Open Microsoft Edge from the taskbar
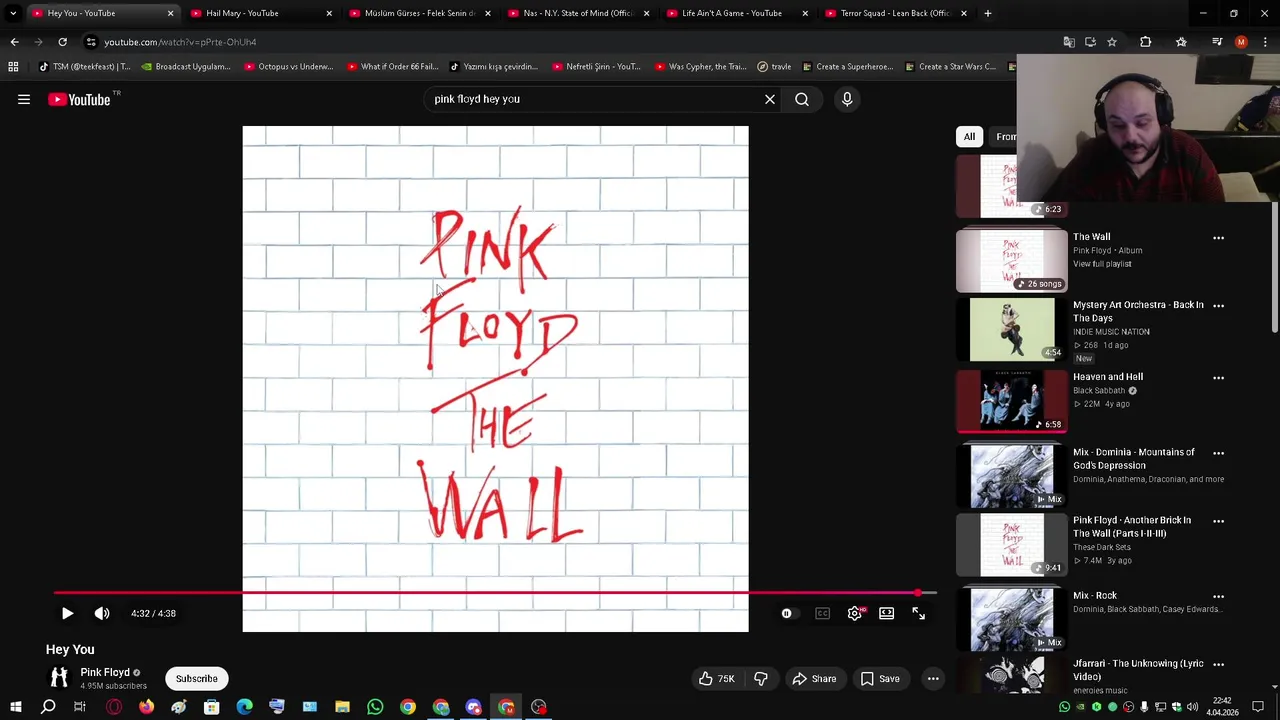The width and height of the screenshot is (1280, 720). click(245, 707)
